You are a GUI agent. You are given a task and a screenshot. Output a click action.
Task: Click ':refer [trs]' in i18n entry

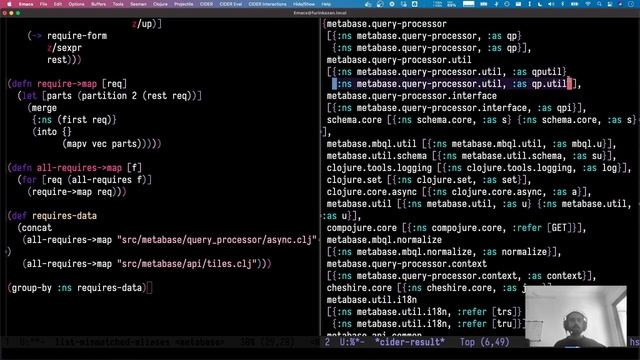click(487, 312)
